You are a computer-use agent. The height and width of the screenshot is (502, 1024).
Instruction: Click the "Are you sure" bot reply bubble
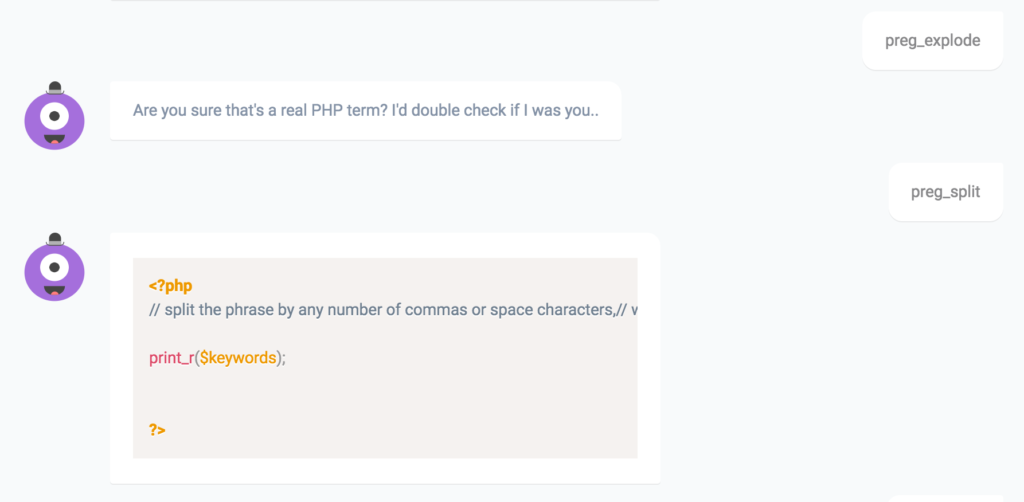(x=365, y=110)
